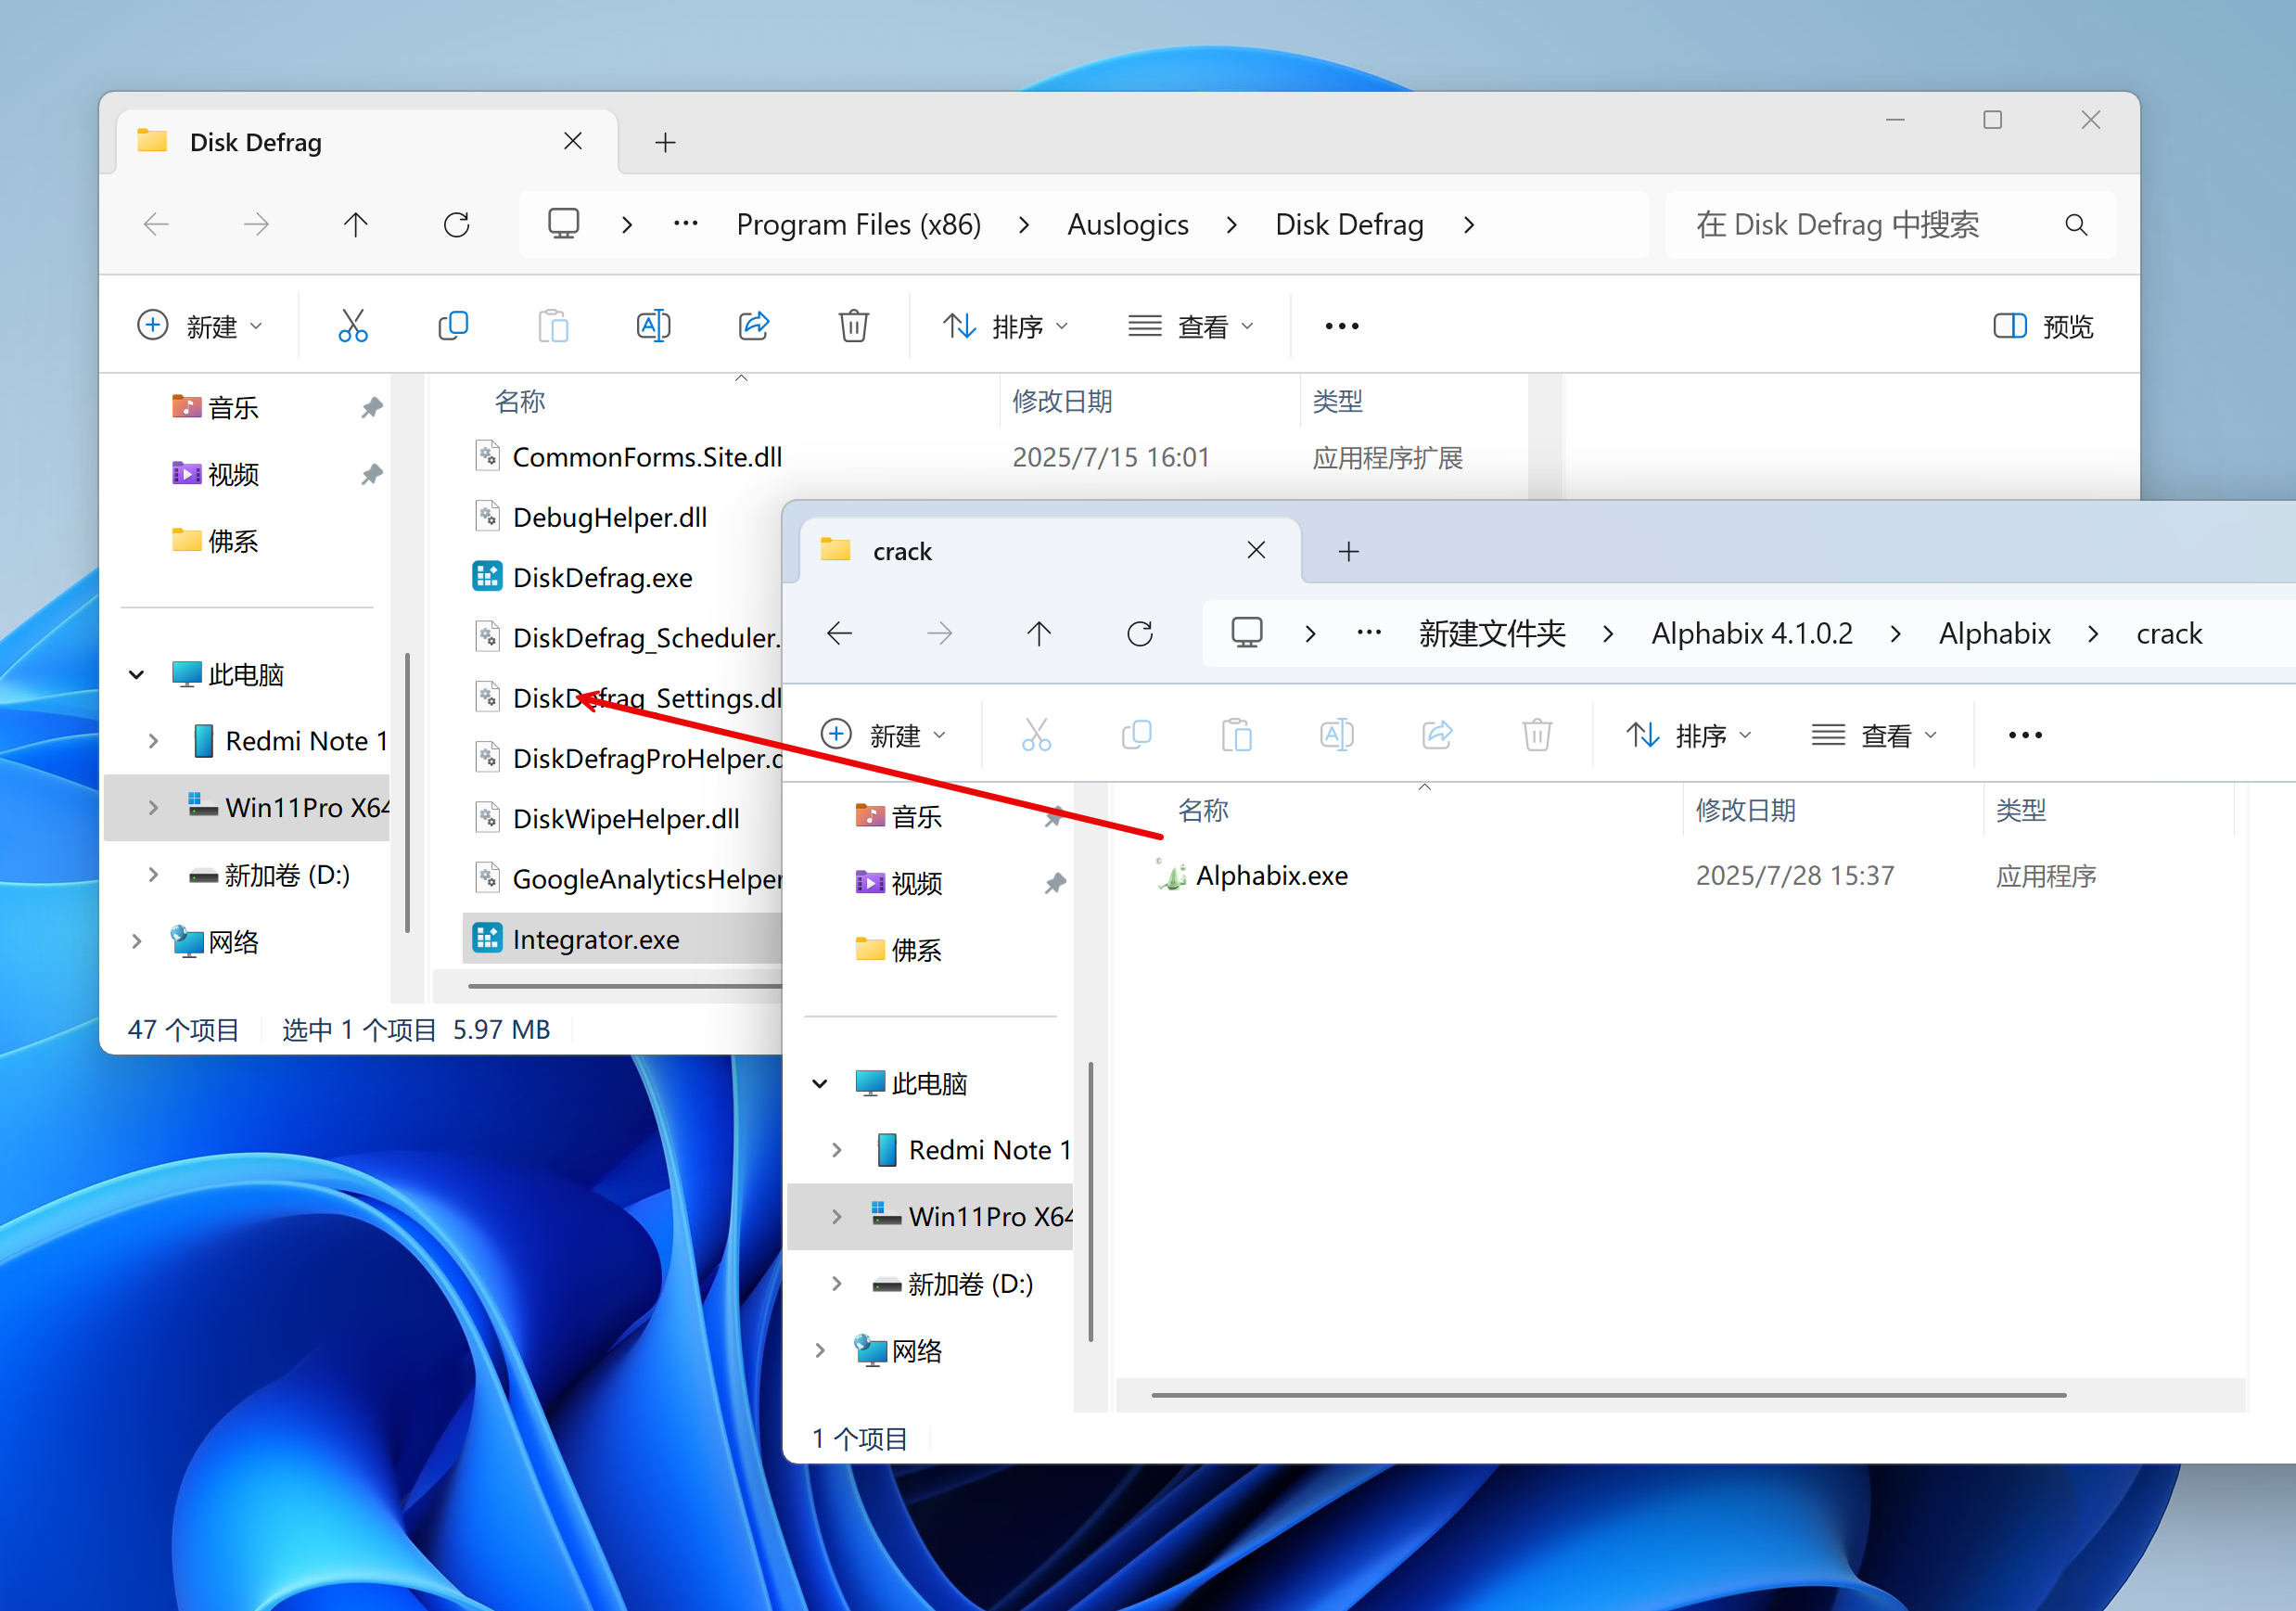Image resolution: width=2296 pixels, height=1611 pixels.
Task: Refresh the crack folder window
Action: click(x=1140, y=633)
